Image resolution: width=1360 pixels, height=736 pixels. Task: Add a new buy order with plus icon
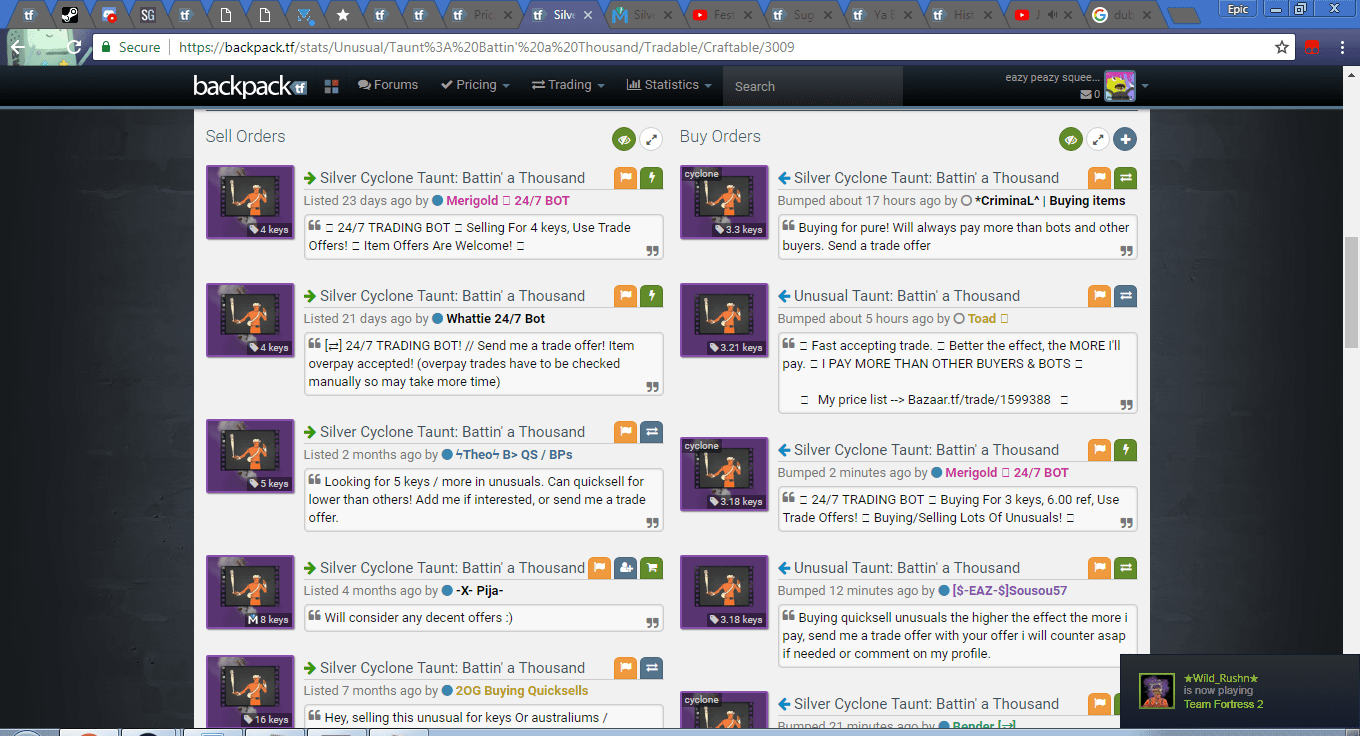(1125, 140)
